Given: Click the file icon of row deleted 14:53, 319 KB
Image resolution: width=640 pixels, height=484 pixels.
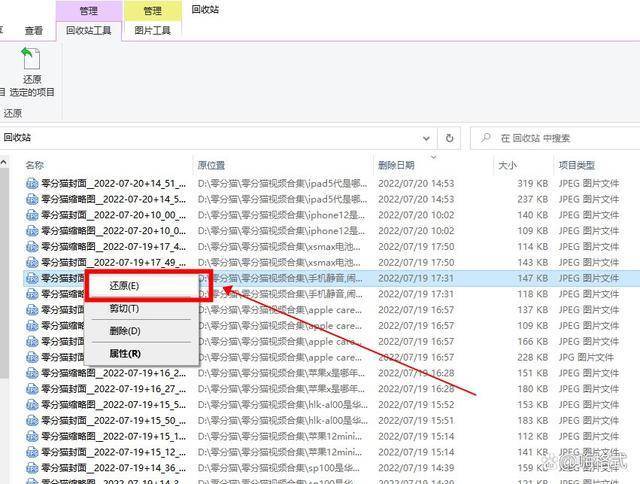Looking at the screenshot, I should coord(32,184).
